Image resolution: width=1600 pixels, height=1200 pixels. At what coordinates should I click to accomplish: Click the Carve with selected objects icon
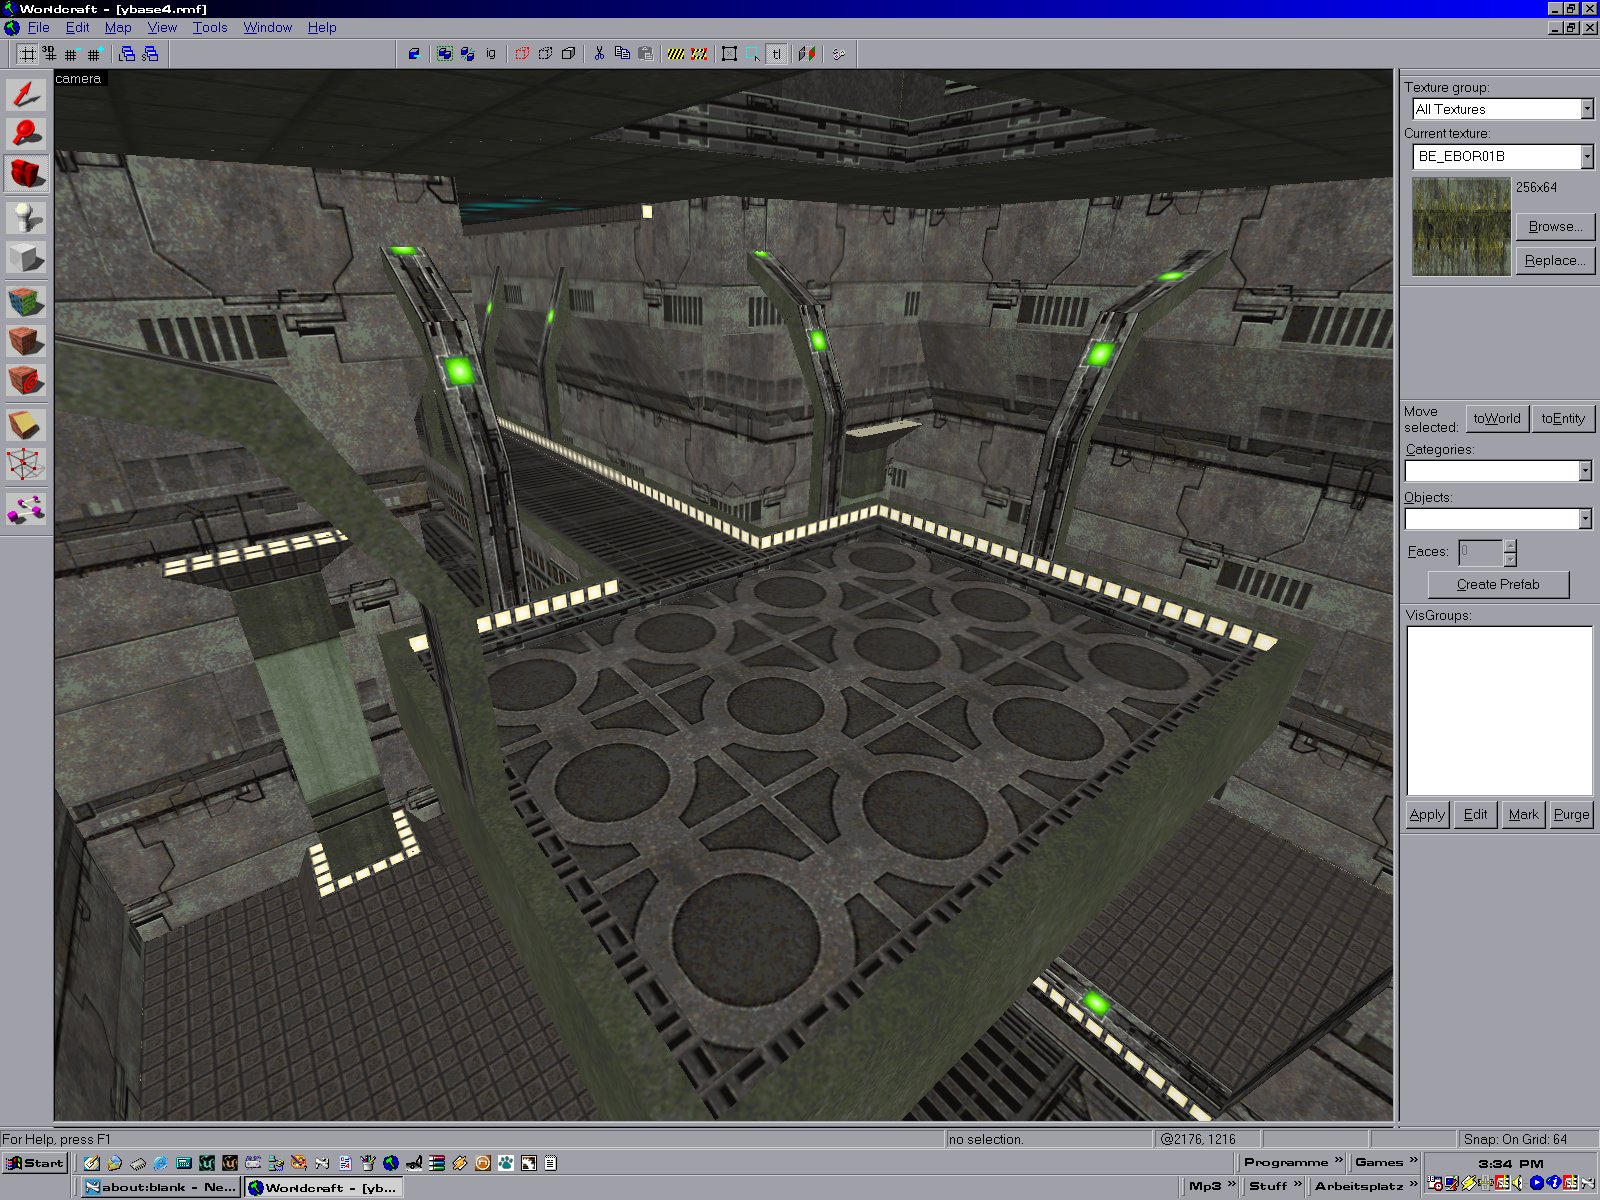[413, 54]
